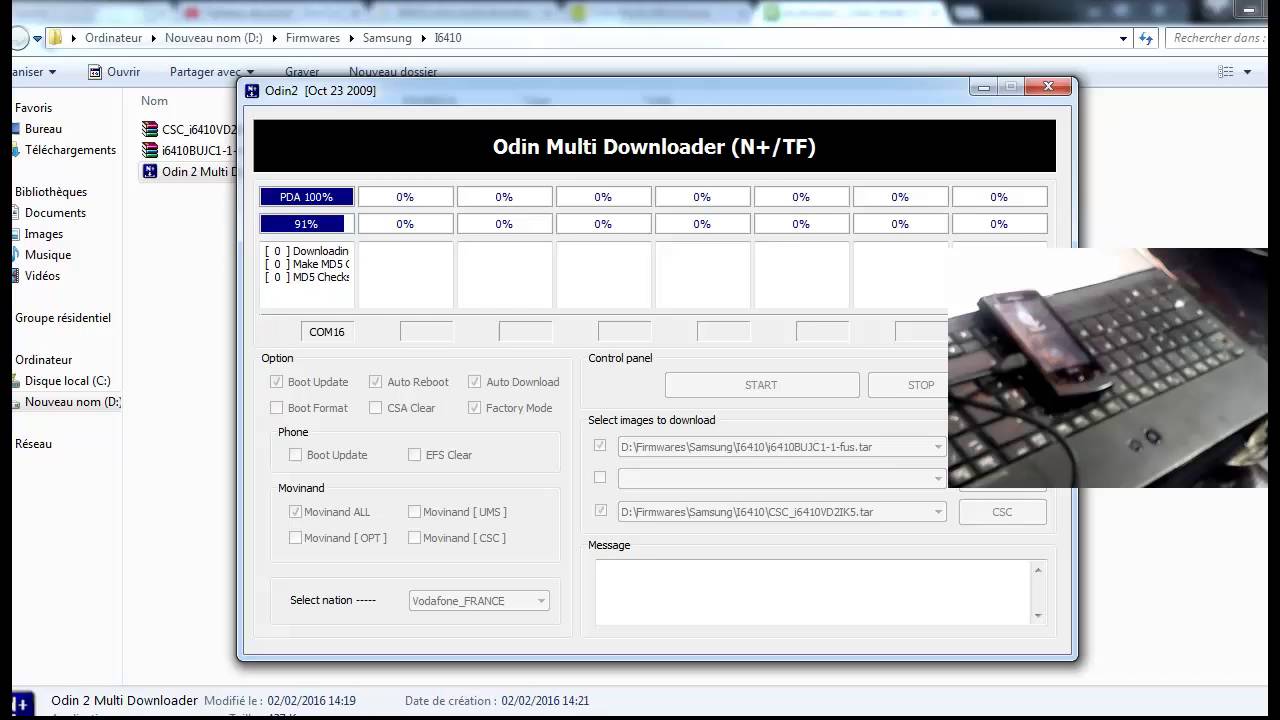Screen dimensions: 1280x720
Task: Toggle Auto Reboot checkbox
Action: (x=375, y=382)
